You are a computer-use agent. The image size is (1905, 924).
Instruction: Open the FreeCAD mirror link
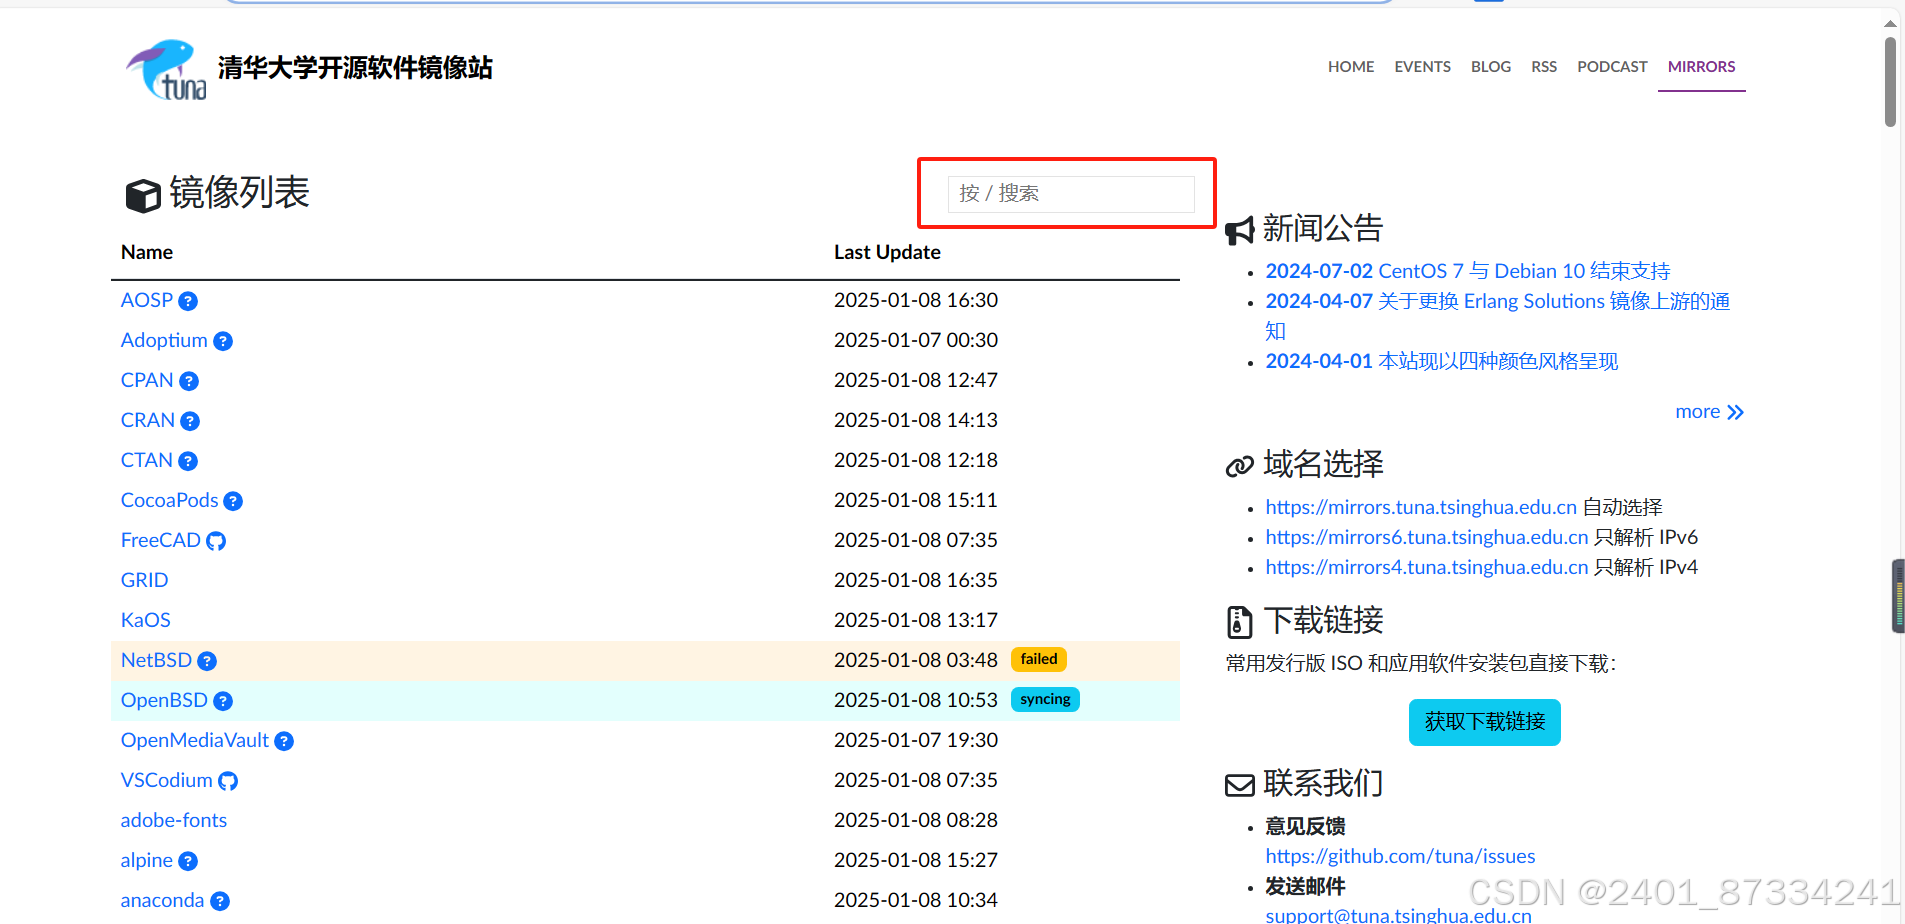[x=161, y=540]
